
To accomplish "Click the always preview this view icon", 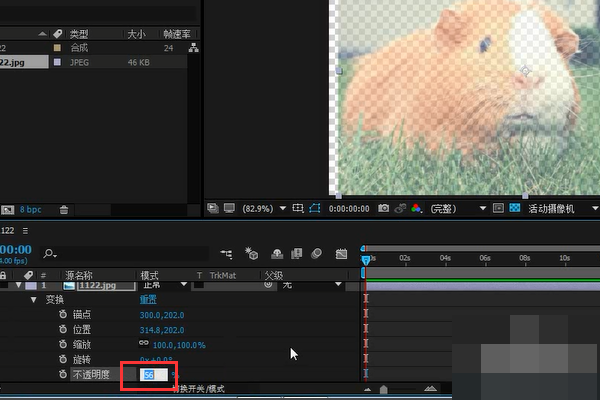I will [213, 208].
